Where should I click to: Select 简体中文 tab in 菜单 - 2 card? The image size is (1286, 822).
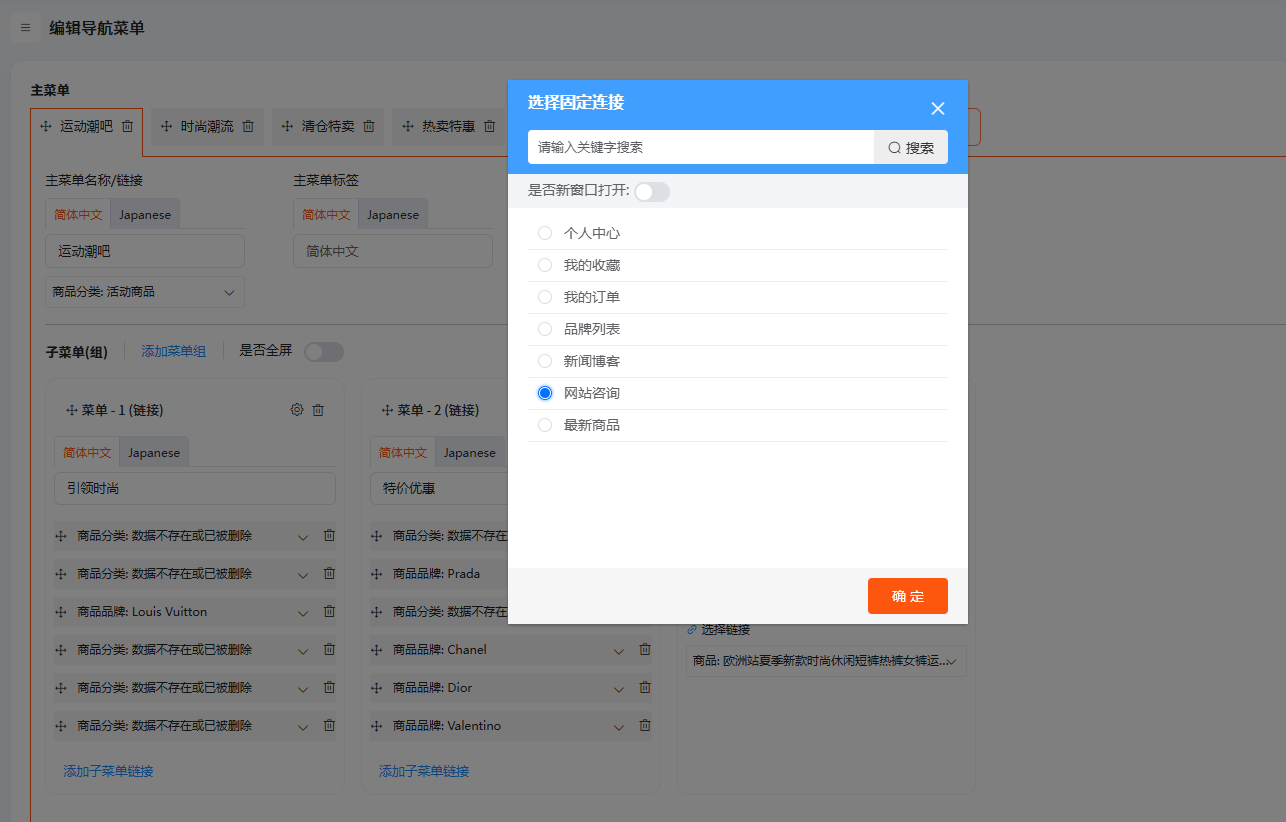(403, 452)
